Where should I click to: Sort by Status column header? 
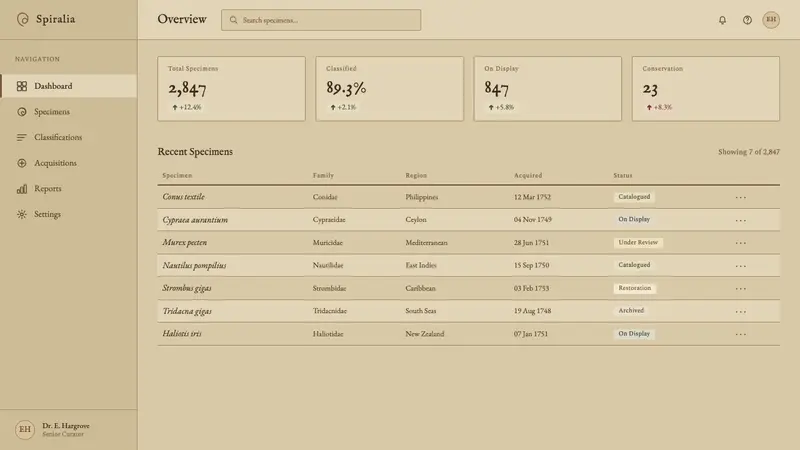pos(622,176)
